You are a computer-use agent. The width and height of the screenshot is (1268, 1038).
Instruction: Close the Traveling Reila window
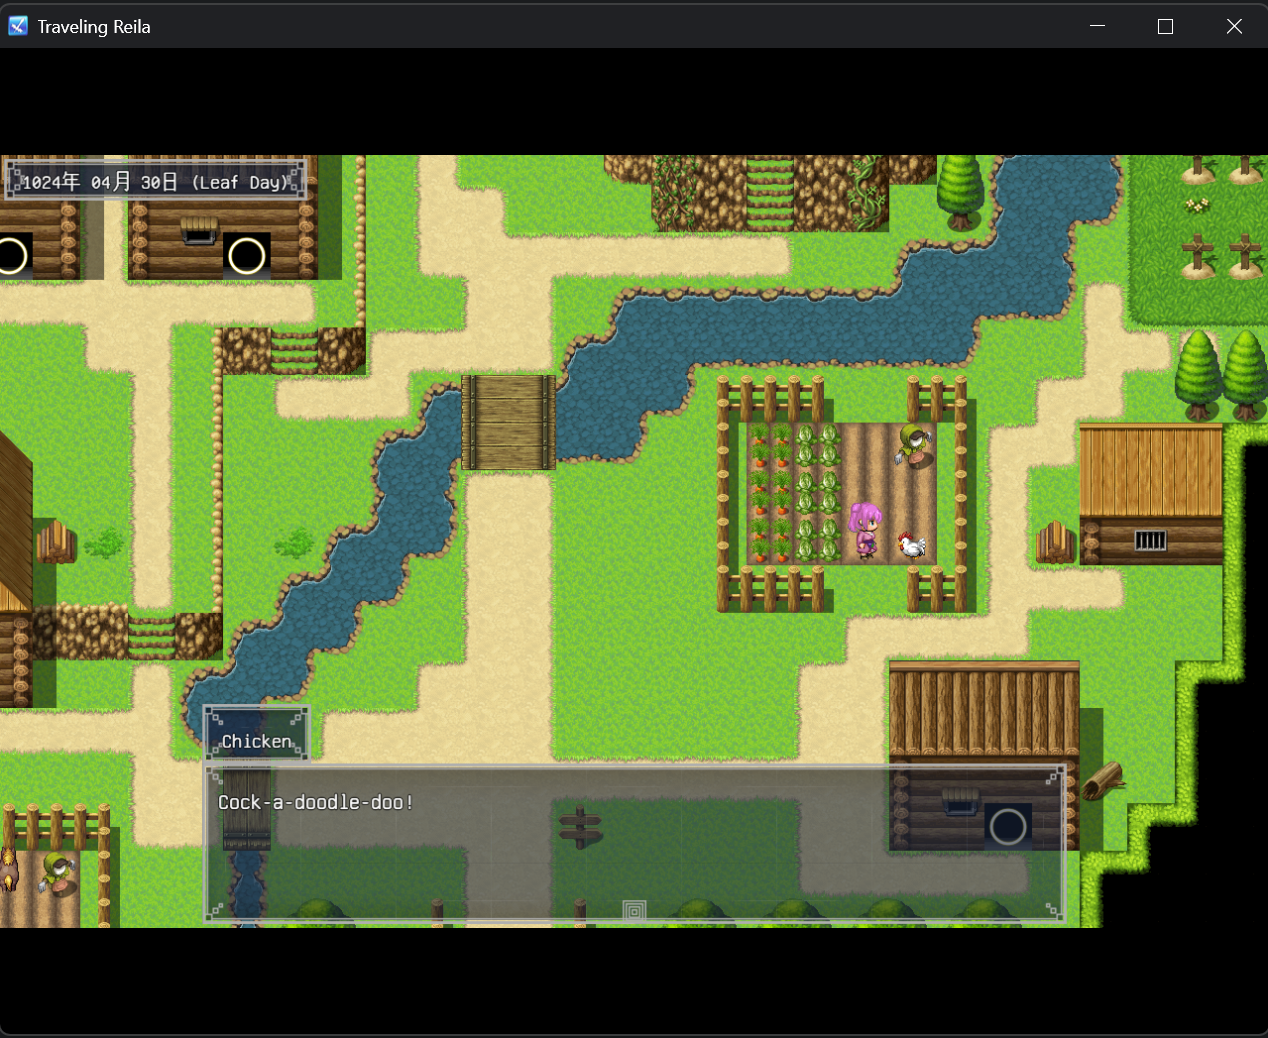click(x=1234, y=26)
